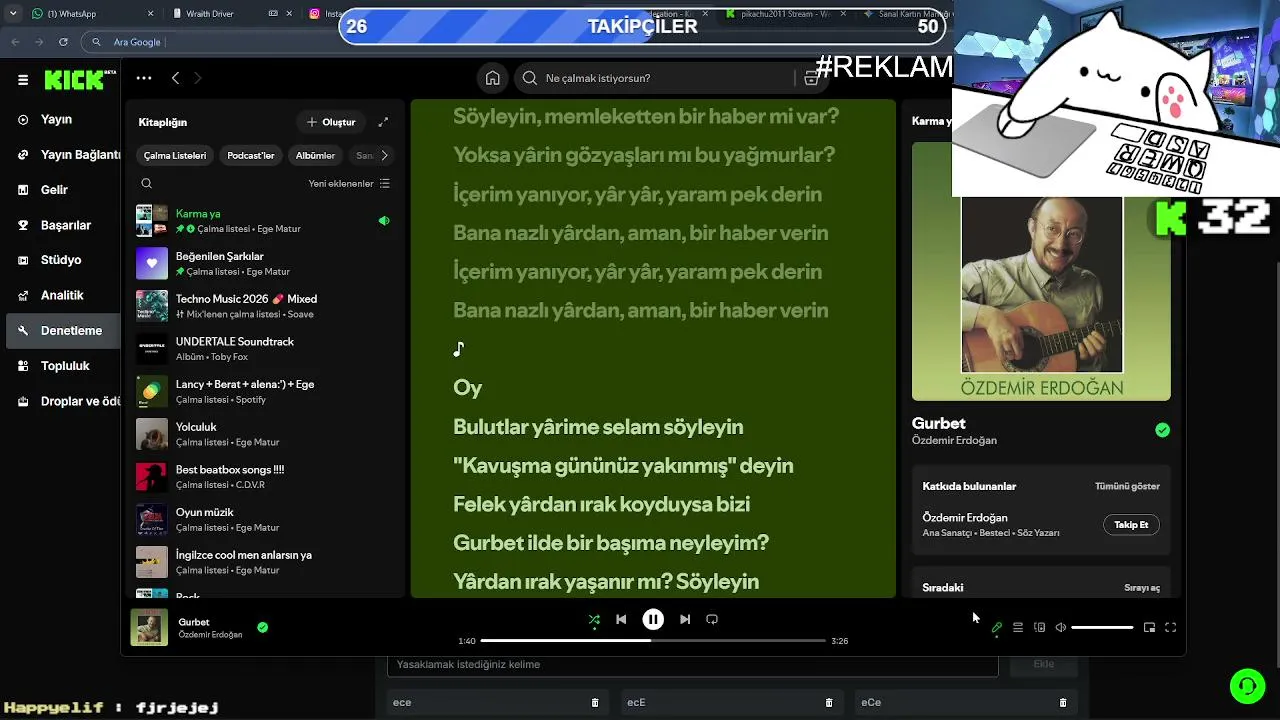Open the Kick support headset button
This screenshot has height=720, width=1280.
[1248, 686]
